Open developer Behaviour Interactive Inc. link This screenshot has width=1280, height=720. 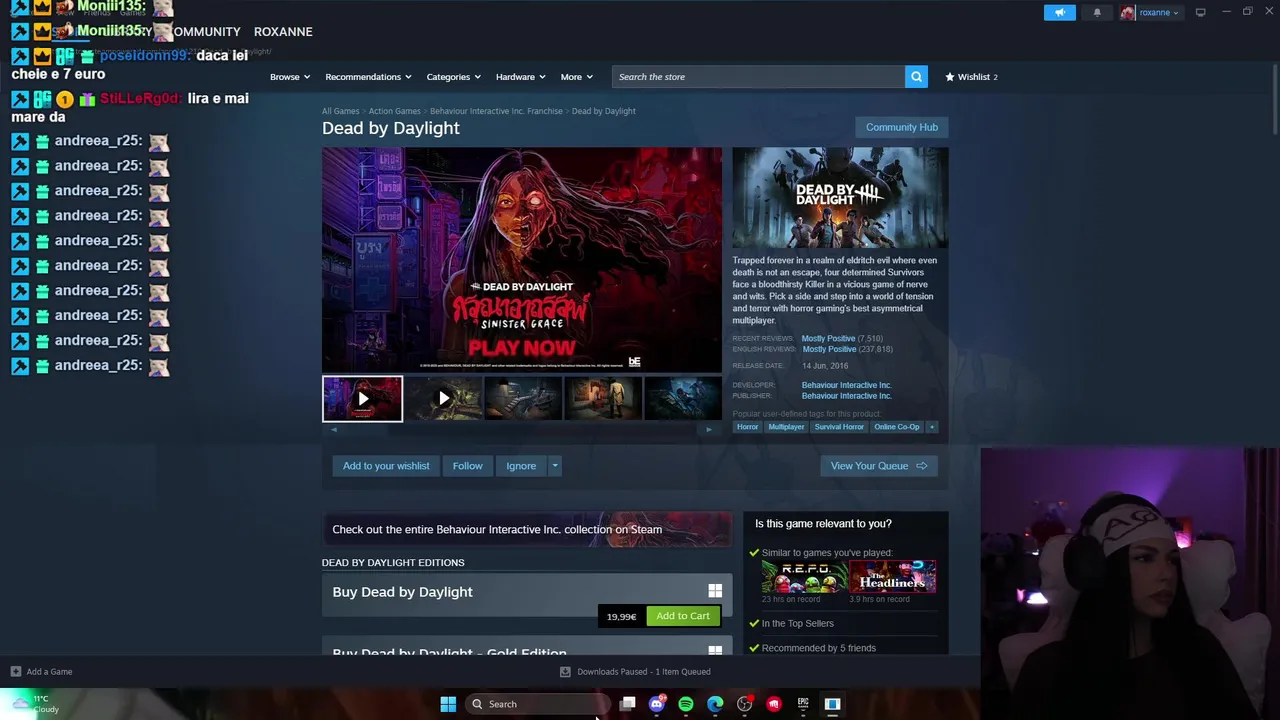[846, 385]
